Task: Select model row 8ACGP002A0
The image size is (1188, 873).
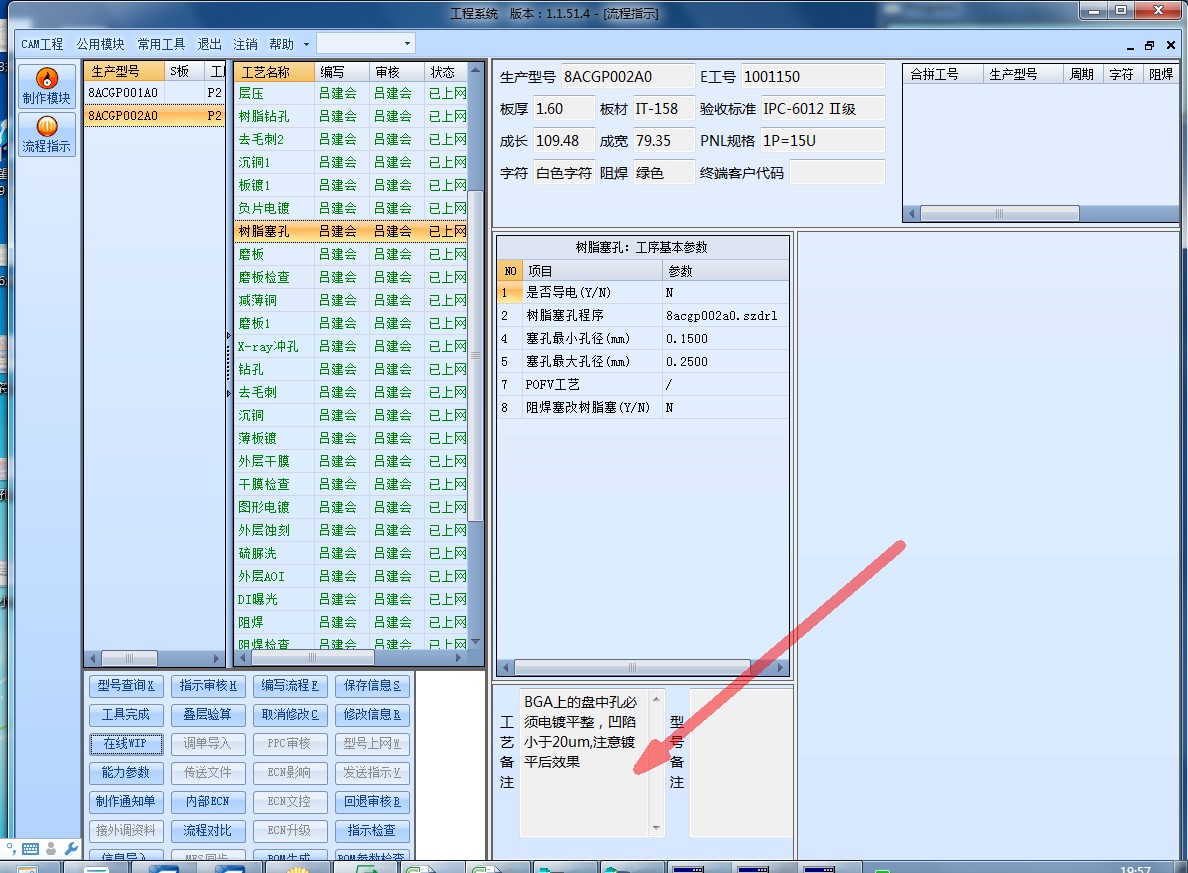Action: [x=155, y=115]
